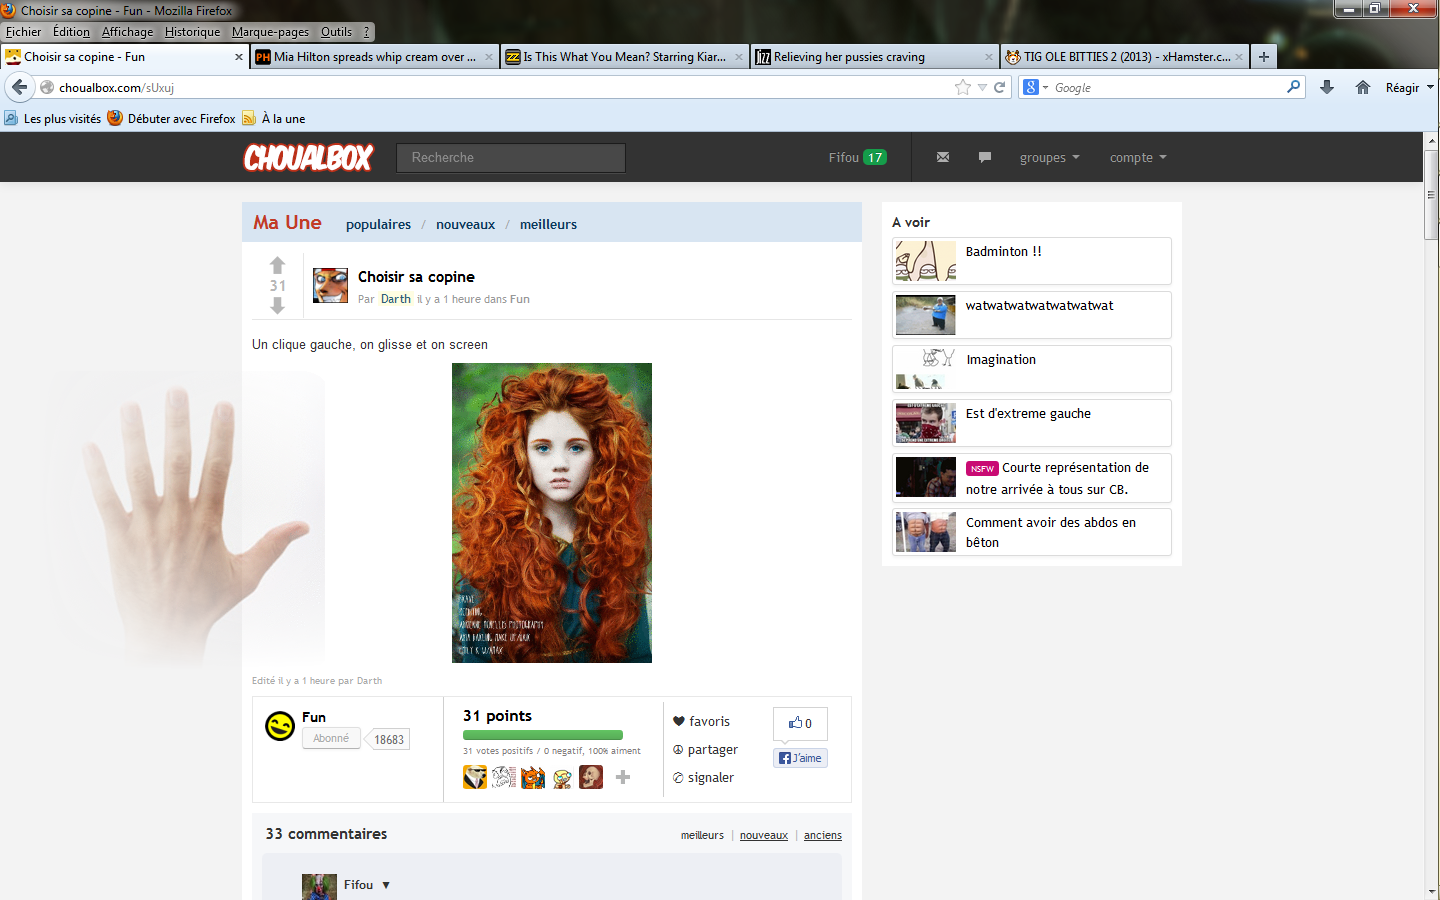Click the Recherche search field

[511, 158]
